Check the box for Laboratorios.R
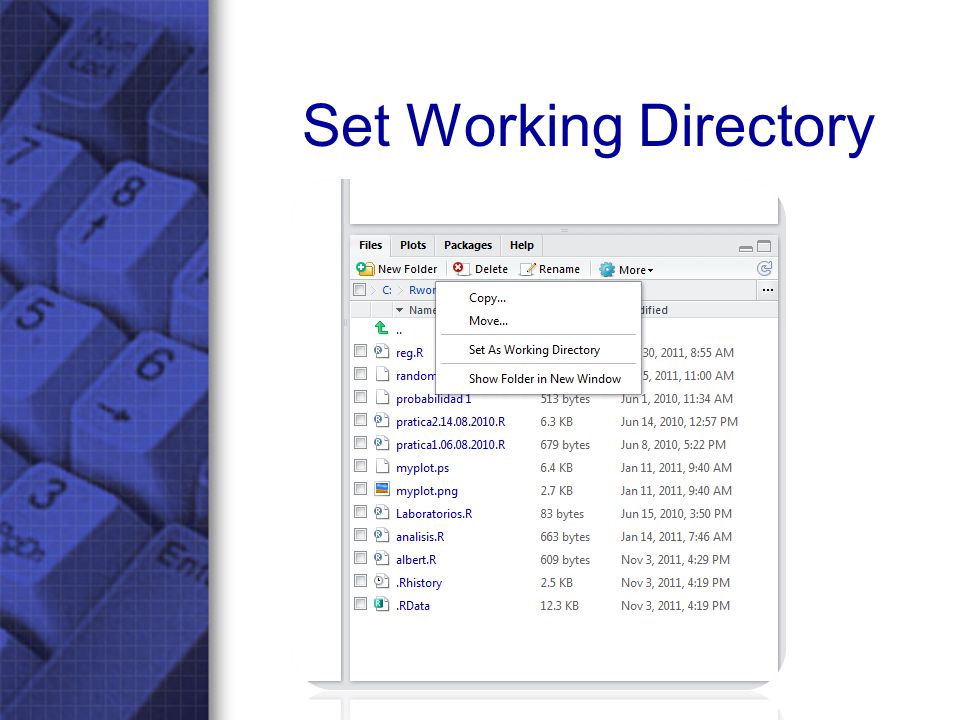The height and width of the screenshot is (720, 960). tap(361, 512)
